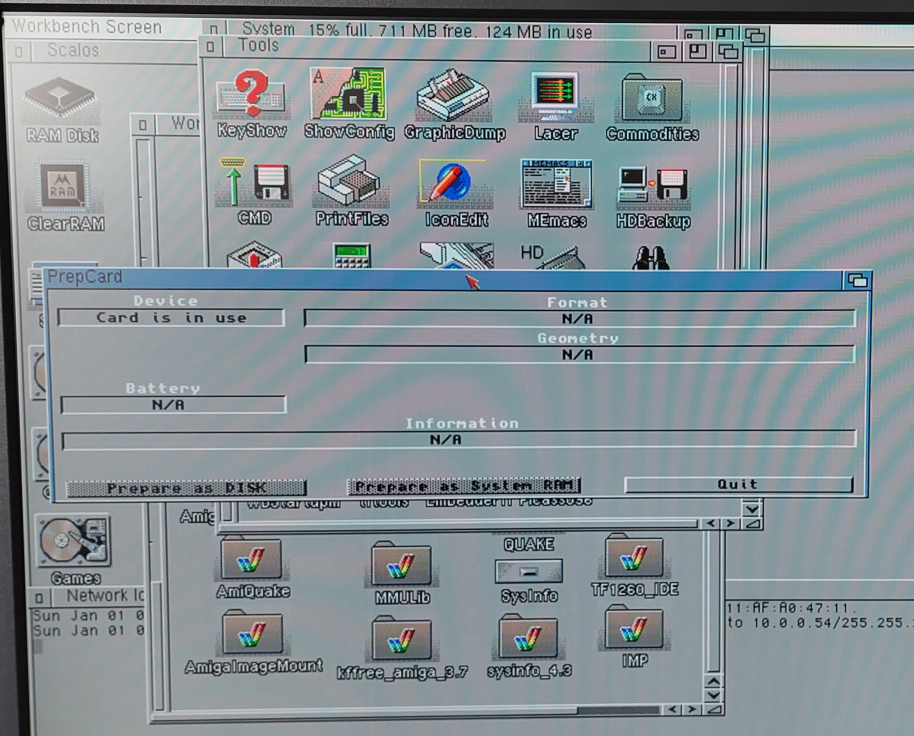This screenshot has width=914, height=736.
Task: Open the IMP drawer
Action: tap(634, 636)
